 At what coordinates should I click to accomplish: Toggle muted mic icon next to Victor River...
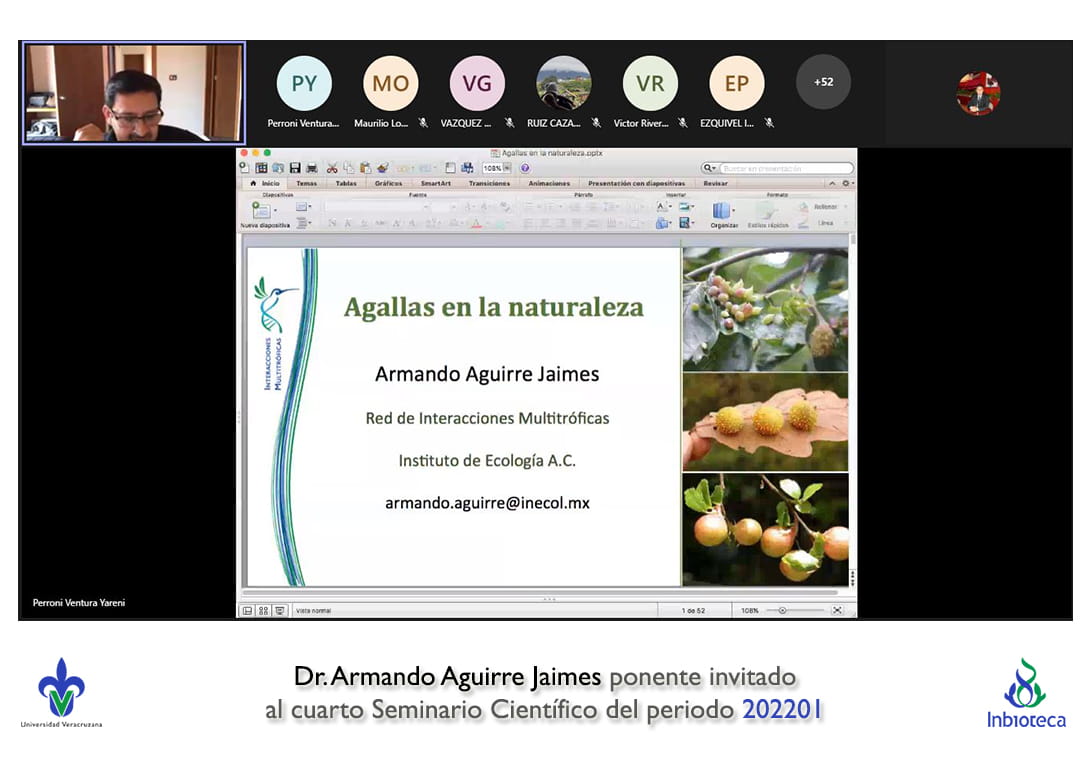(683, 123)
